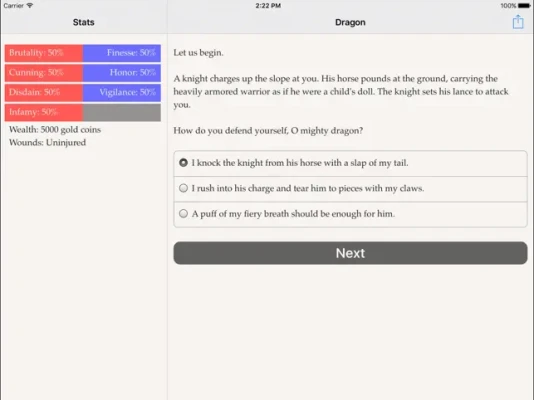Click the Wealth 5000 gold coins text

pos(55,130)
